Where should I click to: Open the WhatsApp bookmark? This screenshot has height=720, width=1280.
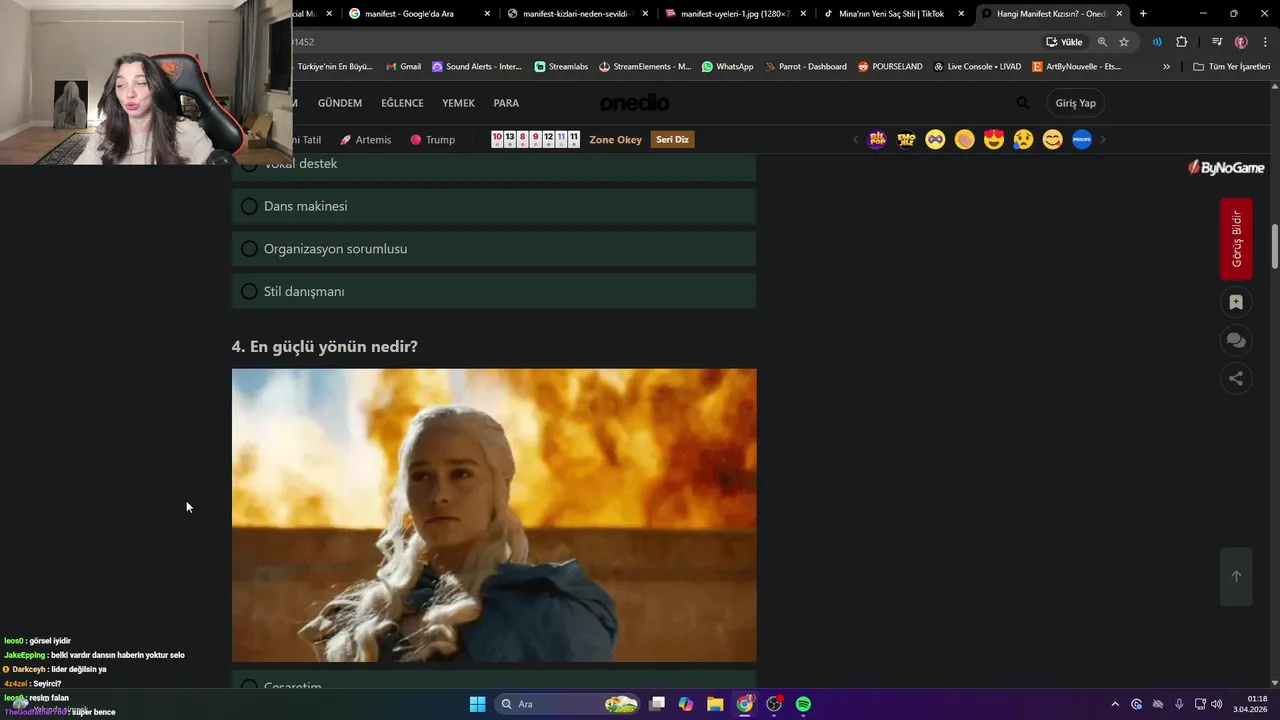pos(727,66)
